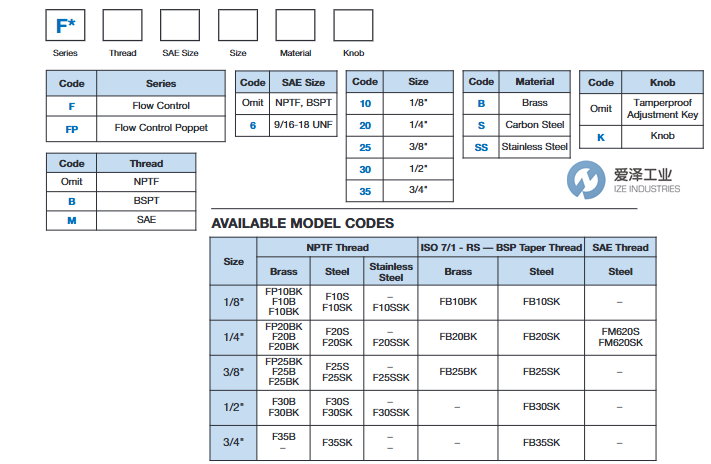This screenshot has height=464, width=711.
Task: Select size code 35 for 3/4"
Action: pyautogui.click(x=365, y=189)
